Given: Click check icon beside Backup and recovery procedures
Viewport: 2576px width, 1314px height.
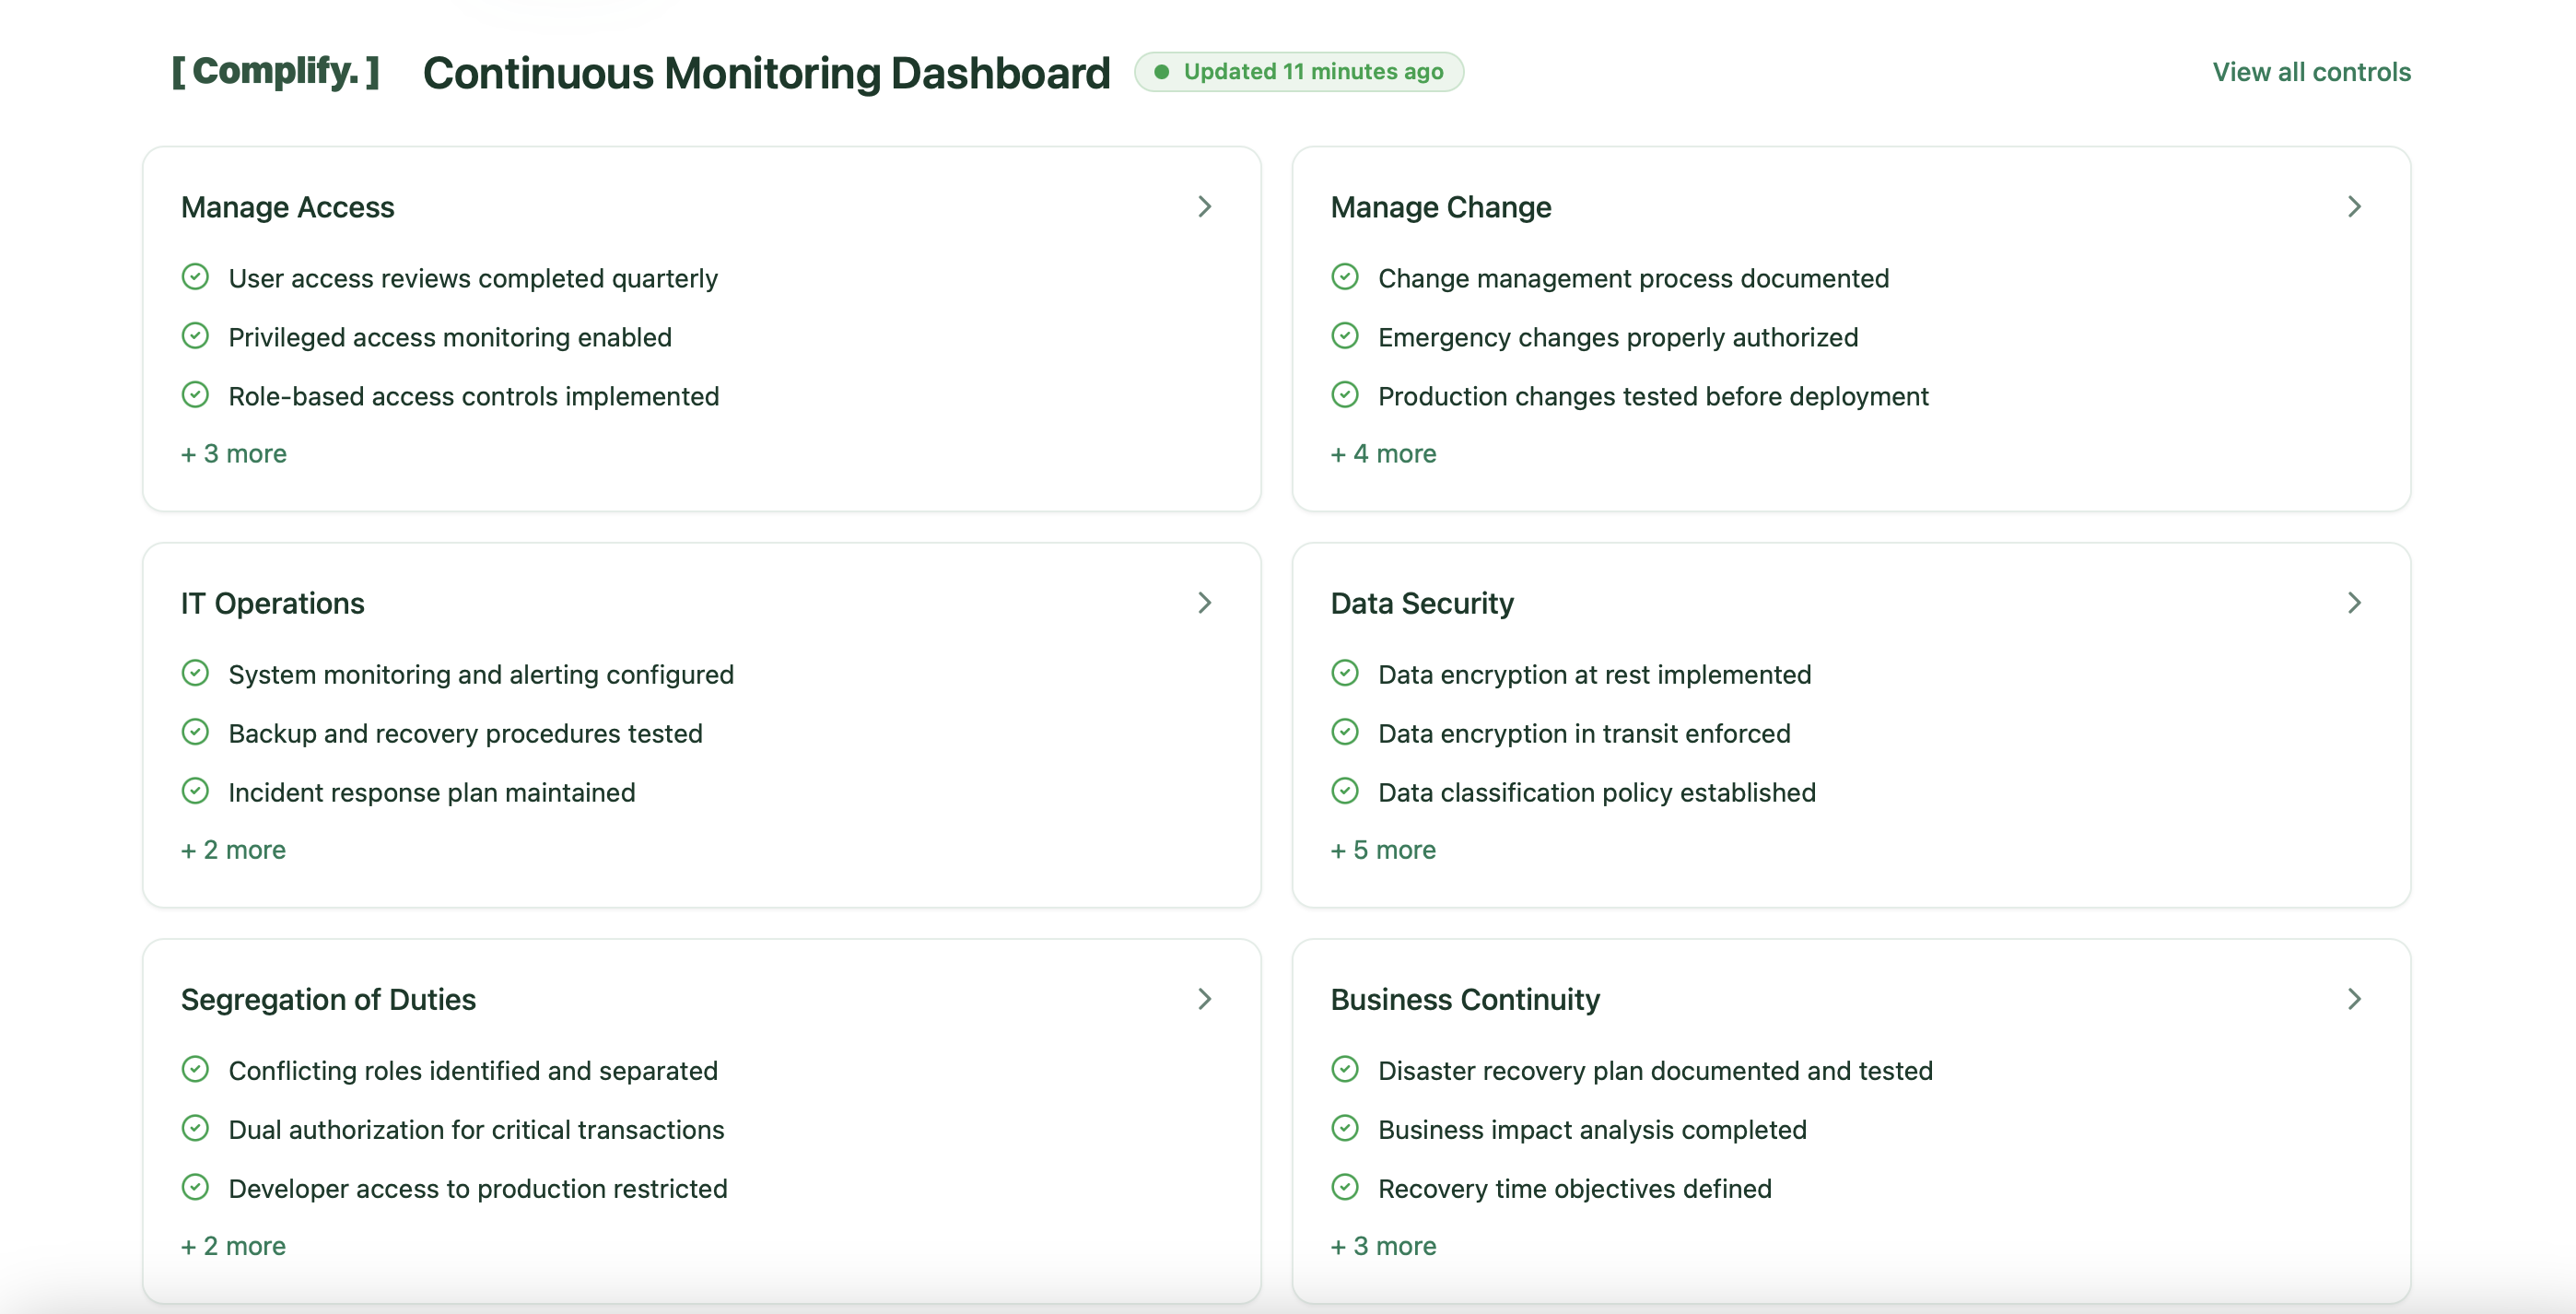Looking at the screenshot, I should 195,732.
